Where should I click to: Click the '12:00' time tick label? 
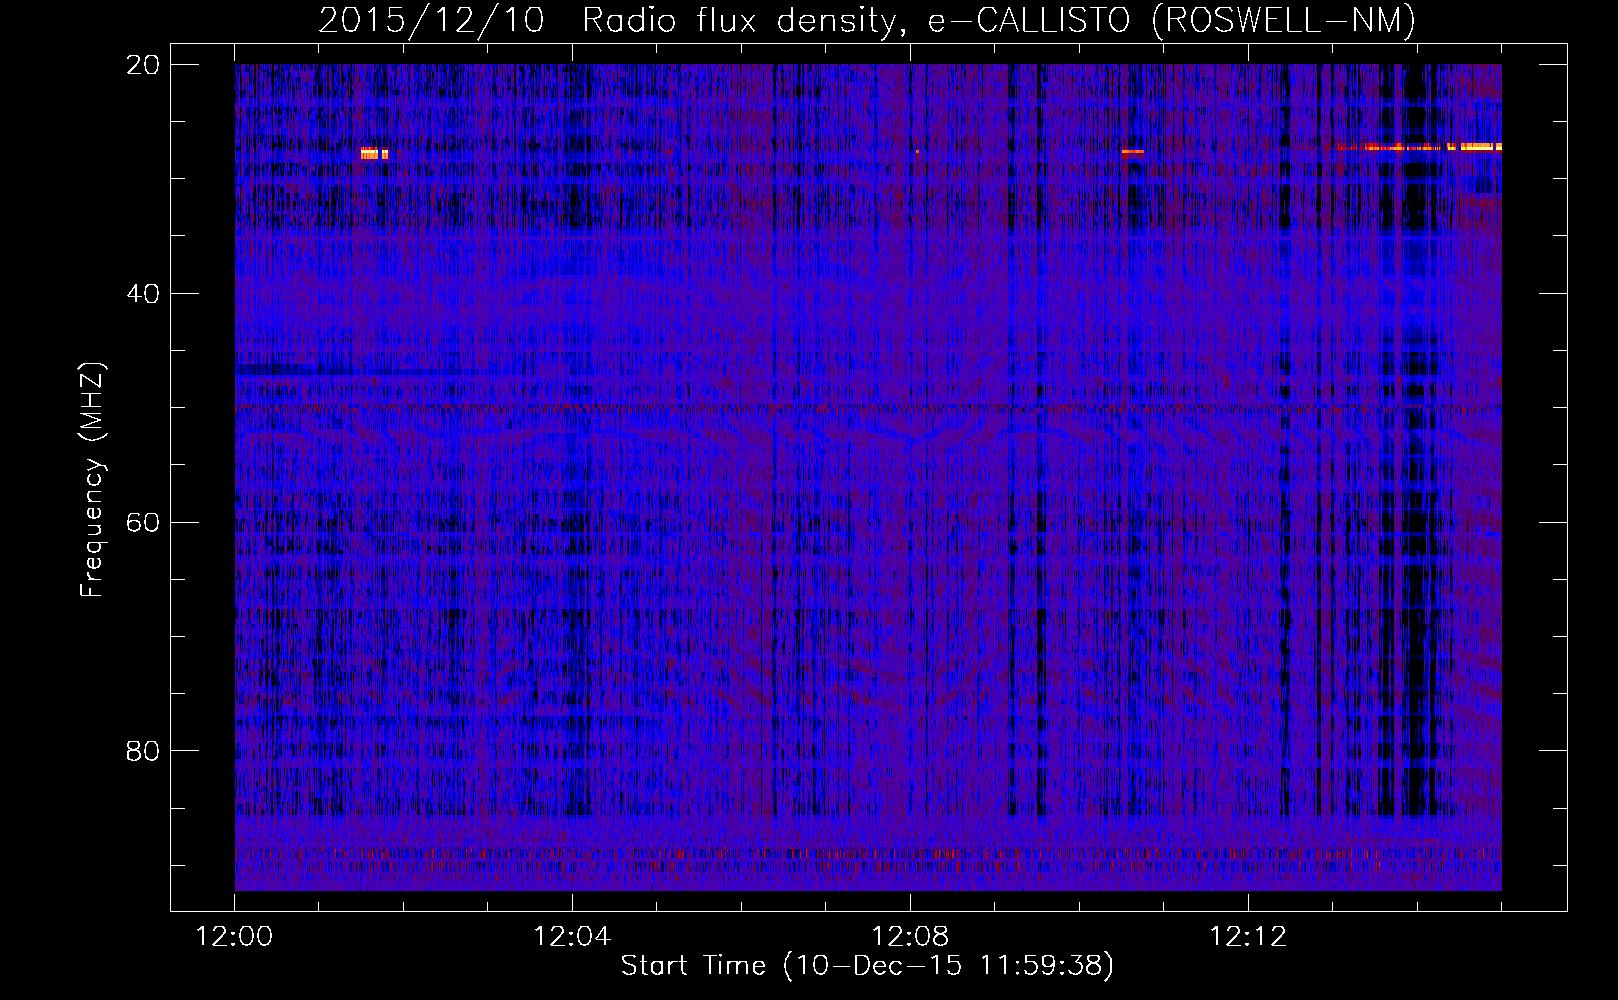pos(234,937)
